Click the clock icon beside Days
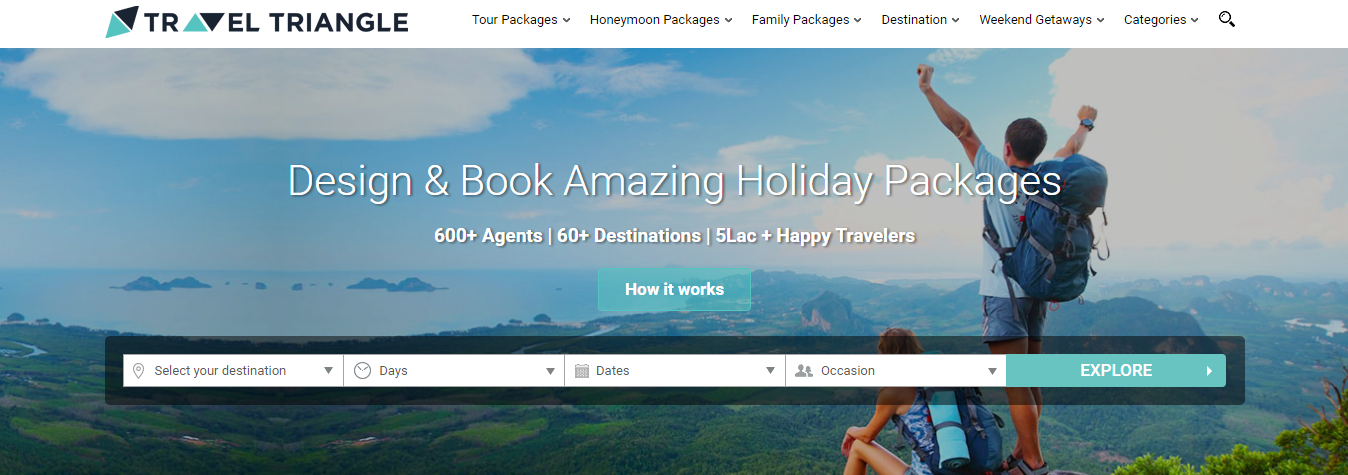This screenshot has height=475, width=1348. [x=362, y=371]
